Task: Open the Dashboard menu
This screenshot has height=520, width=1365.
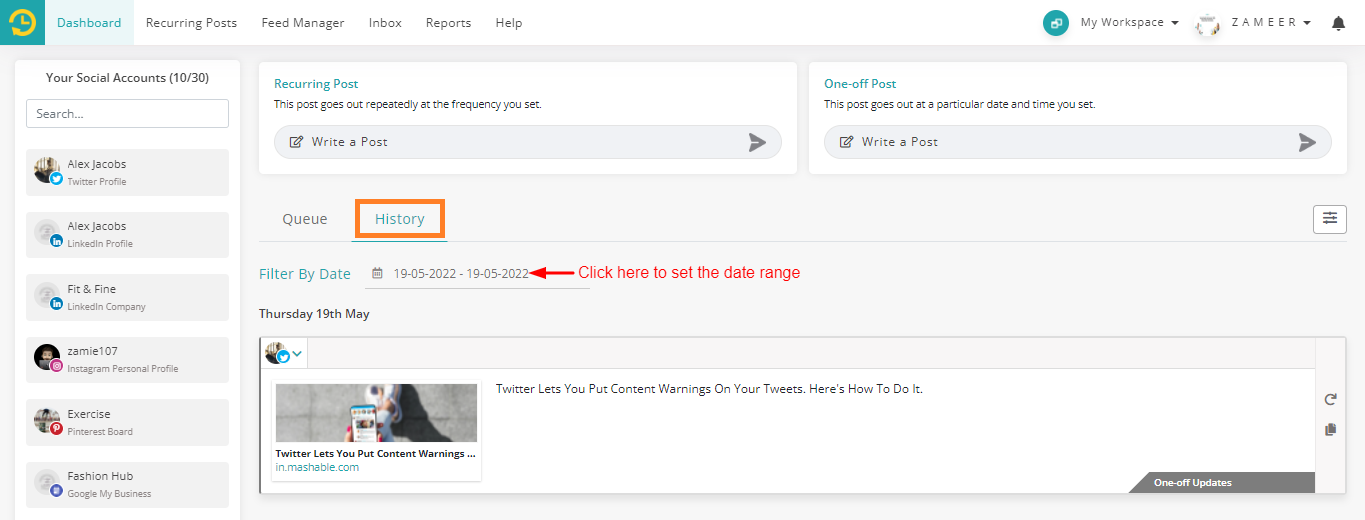Action: pos(89,22)
